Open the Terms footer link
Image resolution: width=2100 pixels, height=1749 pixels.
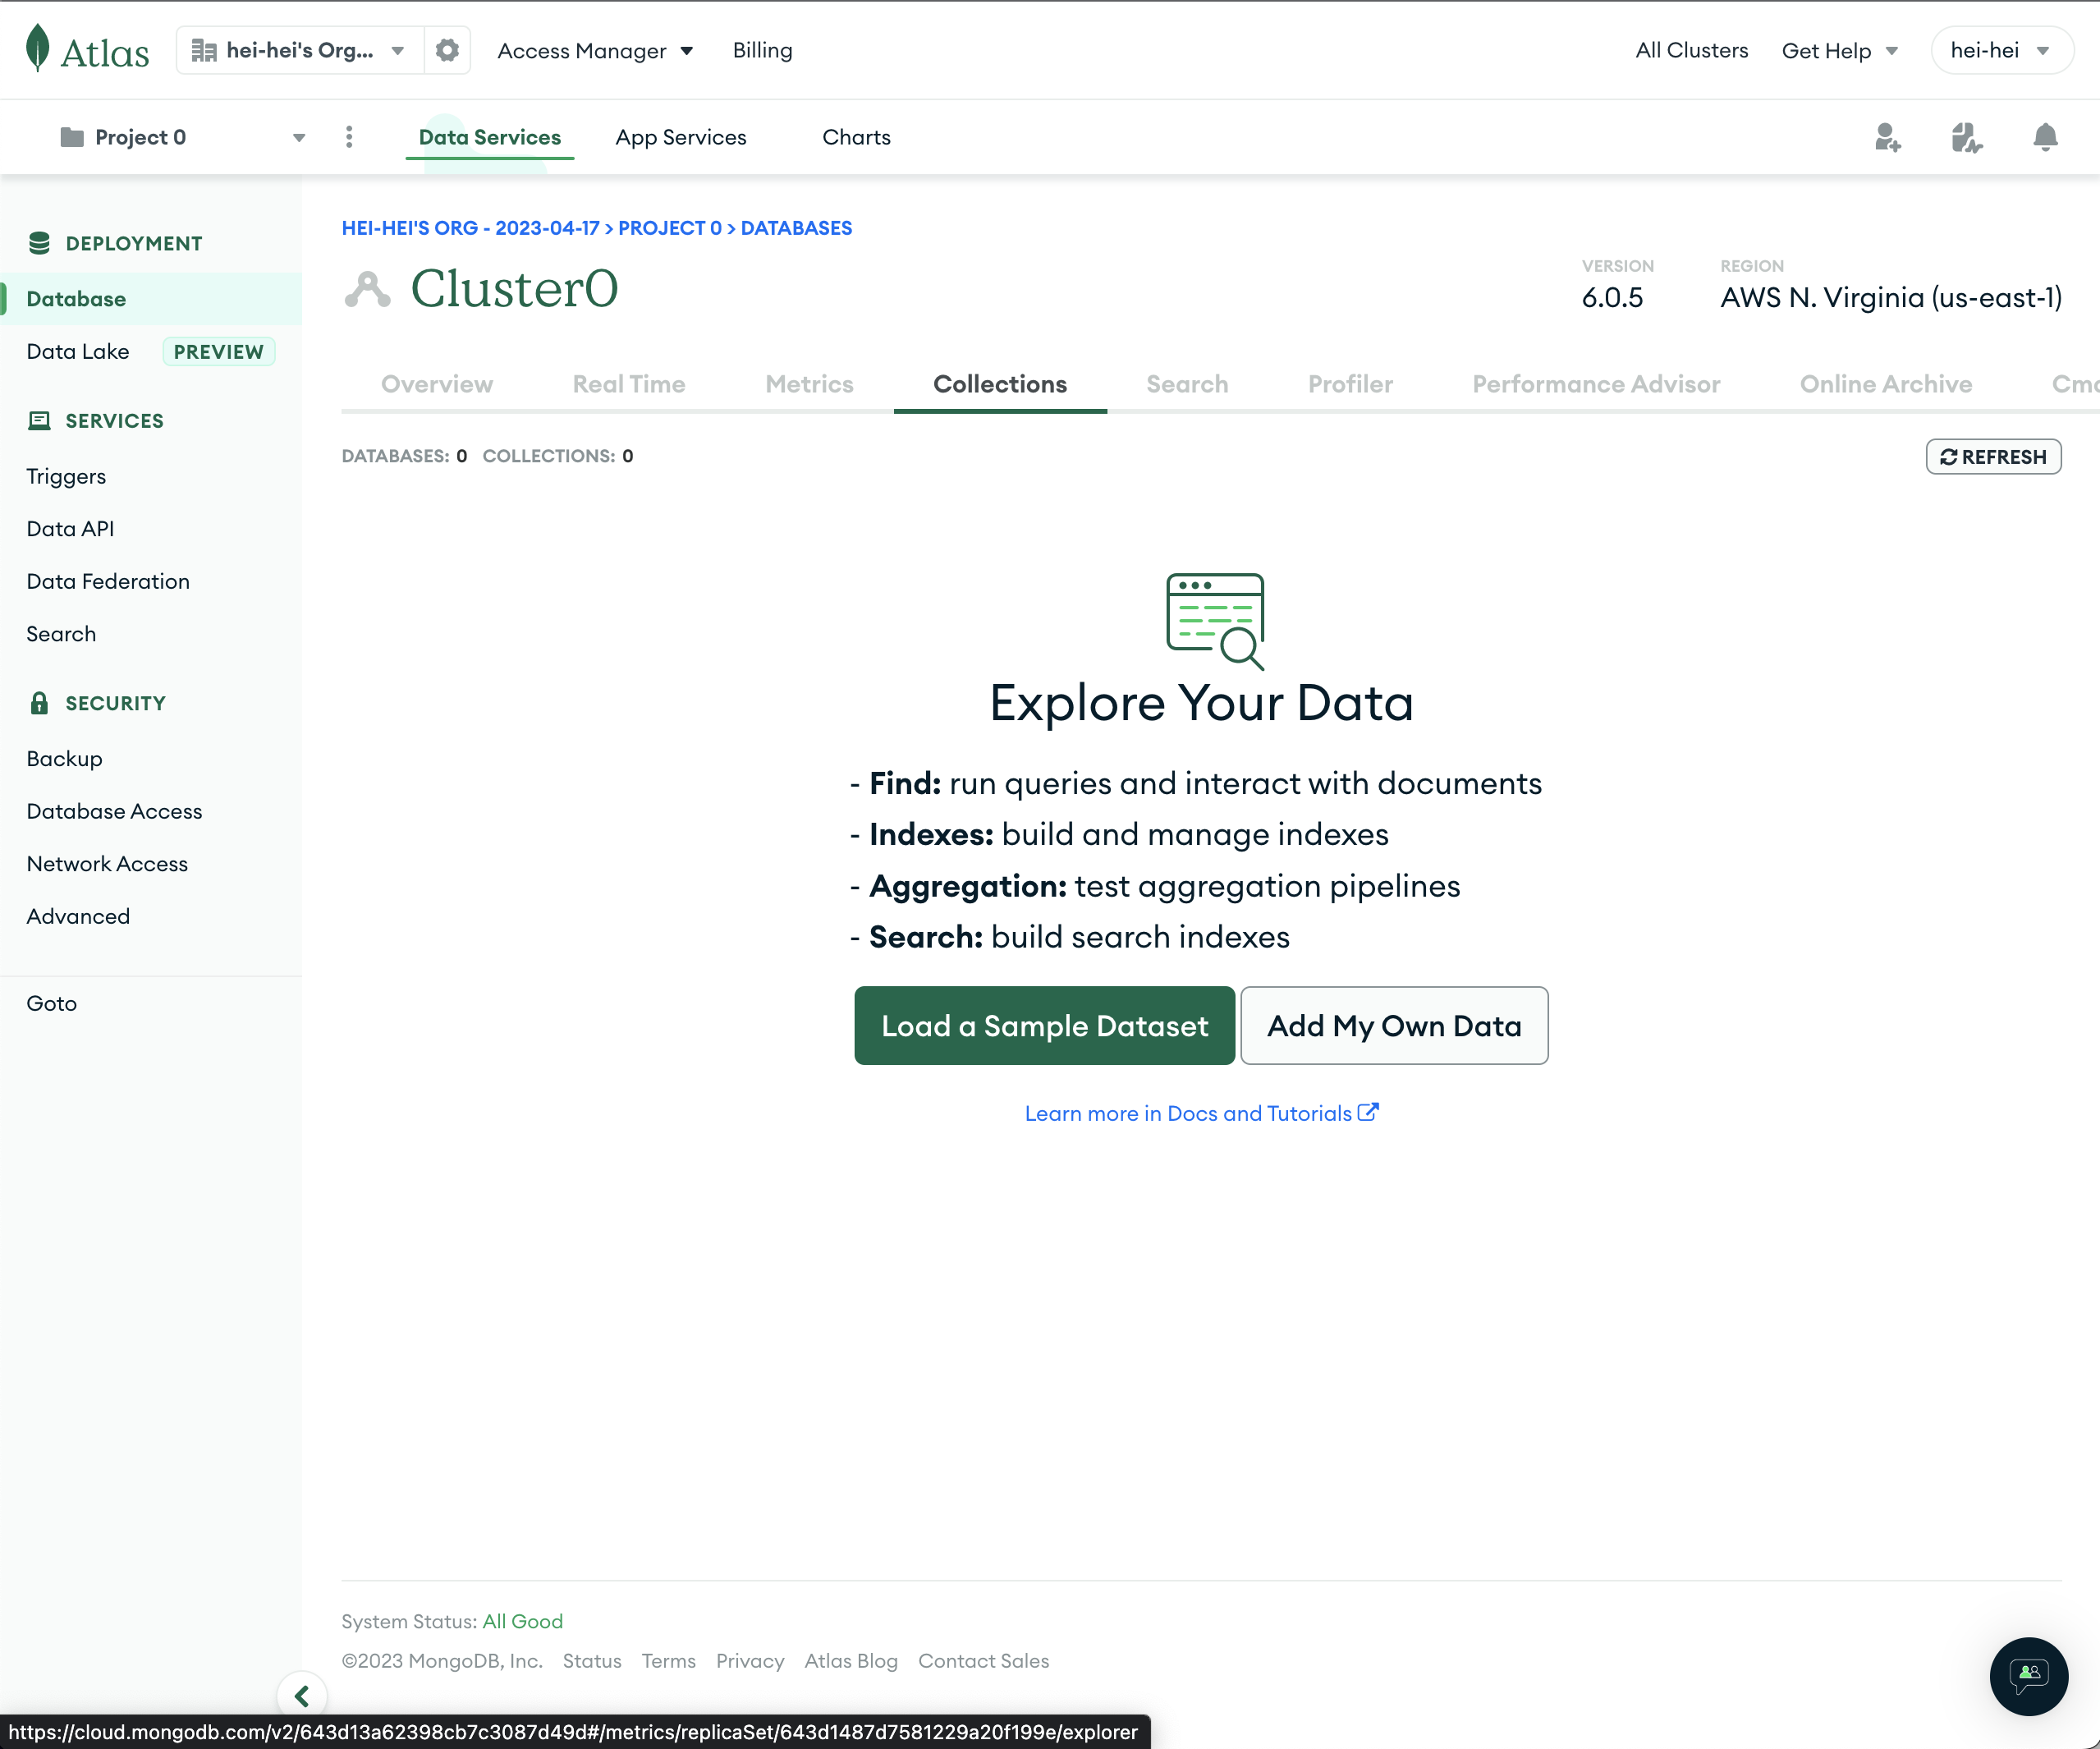click(x=668, y=1661)
